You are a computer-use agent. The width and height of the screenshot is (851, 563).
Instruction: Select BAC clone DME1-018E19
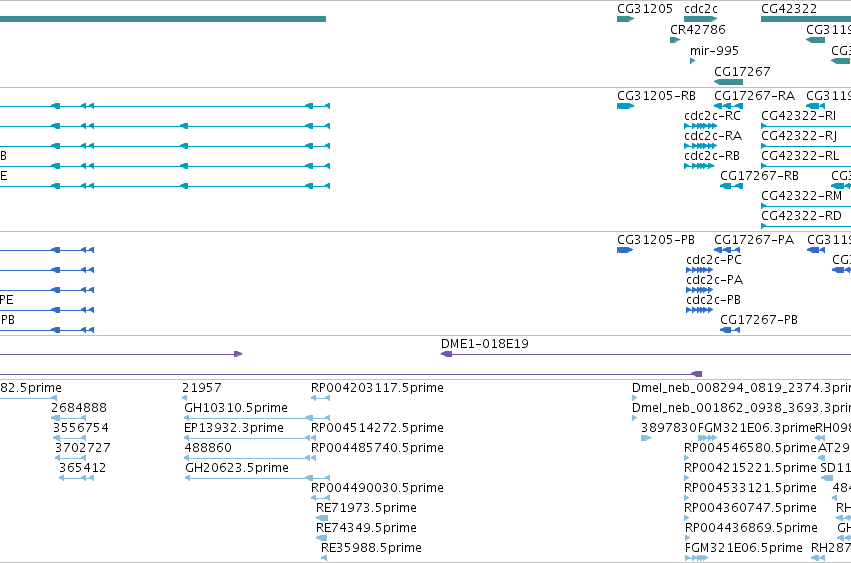click(485, 344)
